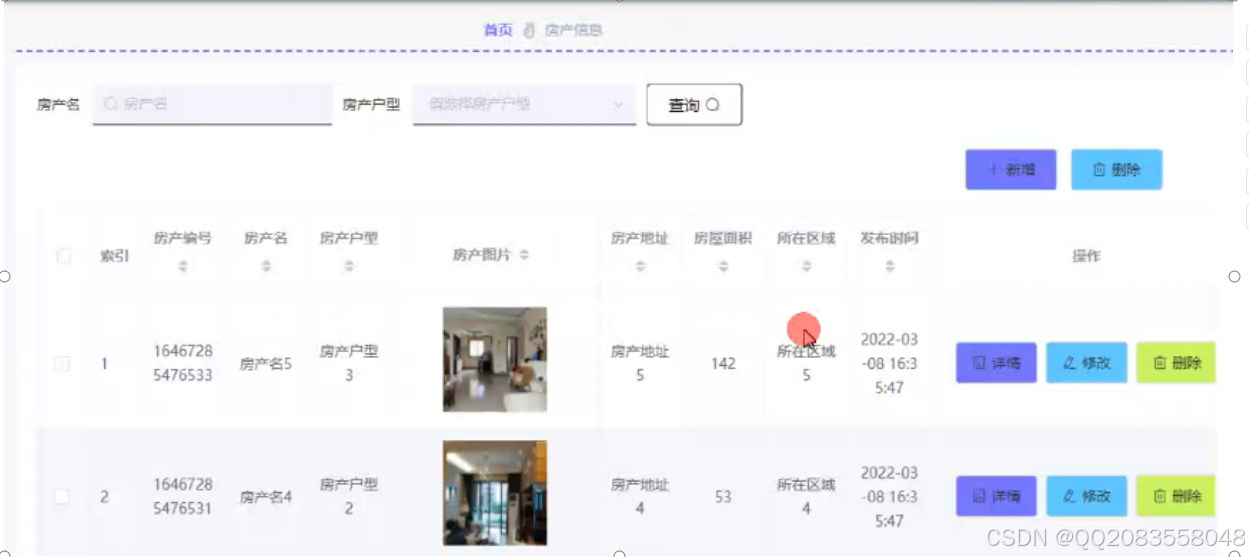Click the 房产信息 breadcrumb item
Screen dimensions: 1249x557
tap(573, 30)
